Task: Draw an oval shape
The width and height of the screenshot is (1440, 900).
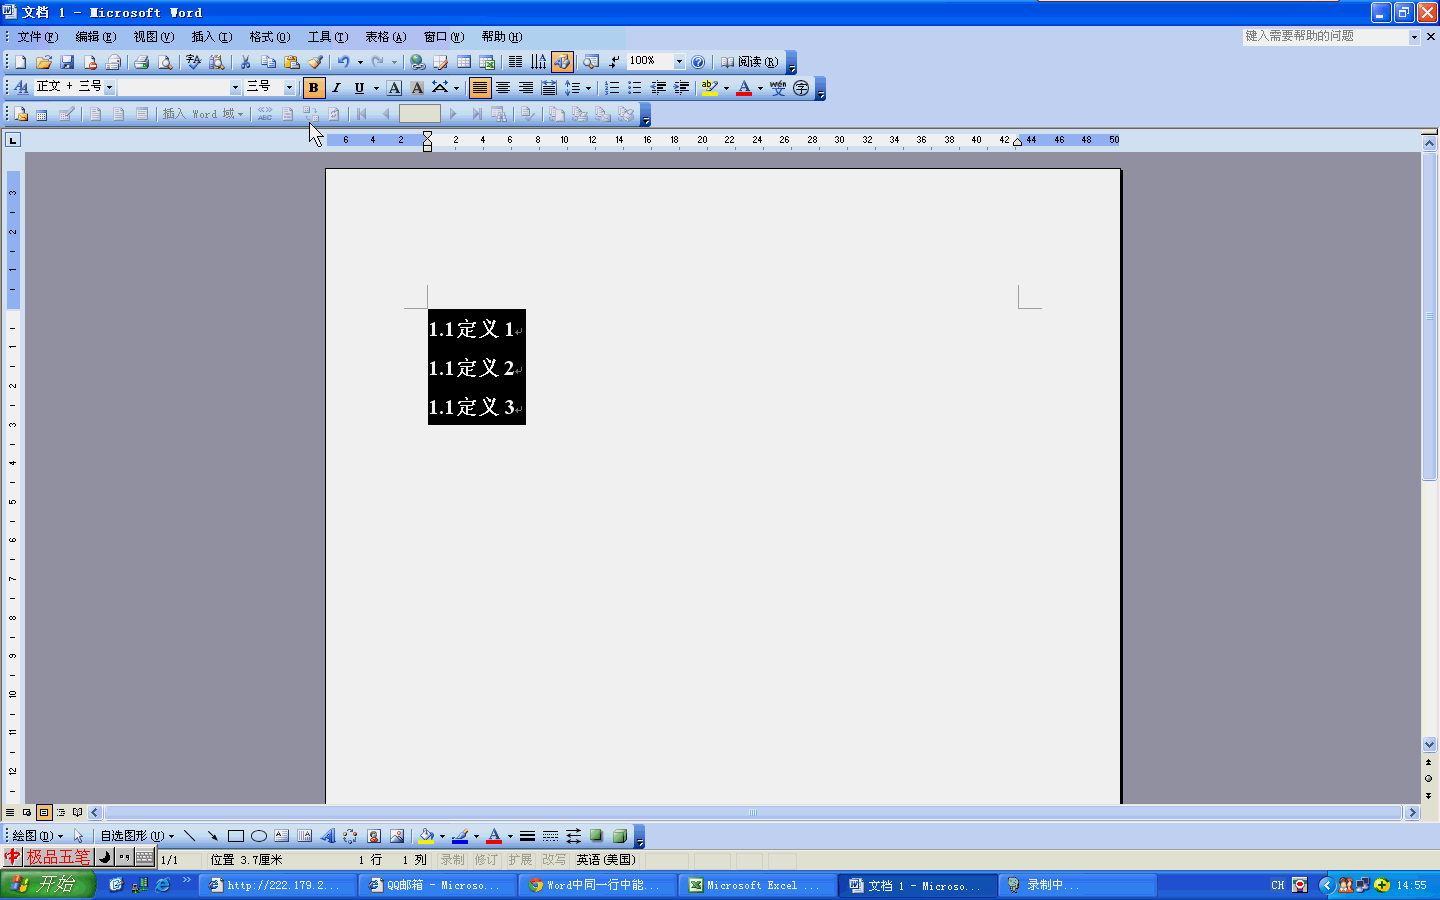Action: click(259, 836)
